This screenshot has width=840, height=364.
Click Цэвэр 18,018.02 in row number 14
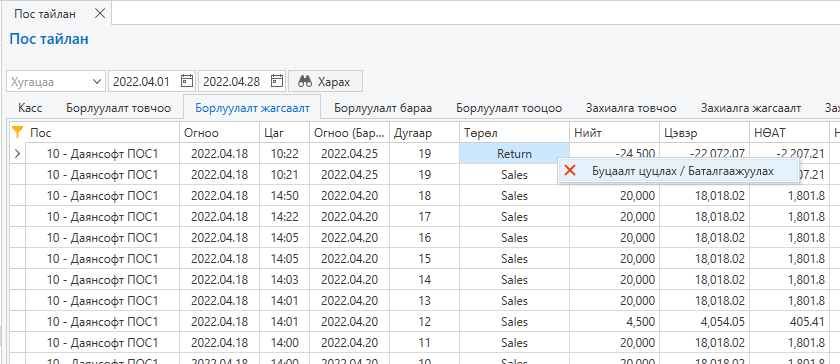704,279
